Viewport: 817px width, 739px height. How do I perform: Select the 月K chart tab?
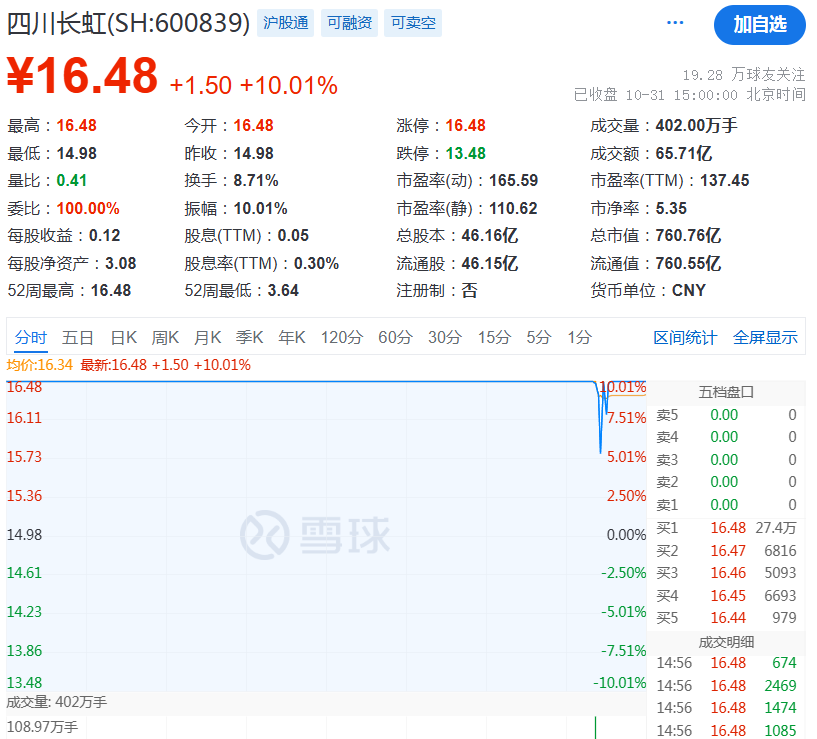tap(208, 337)
